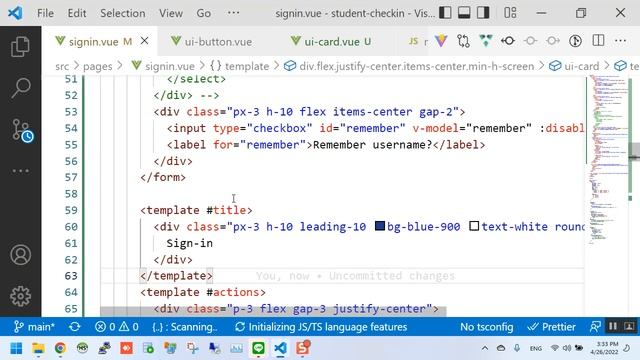
Task: Switch to the ui-button.vue tab
Action: (x=218, y=42)
